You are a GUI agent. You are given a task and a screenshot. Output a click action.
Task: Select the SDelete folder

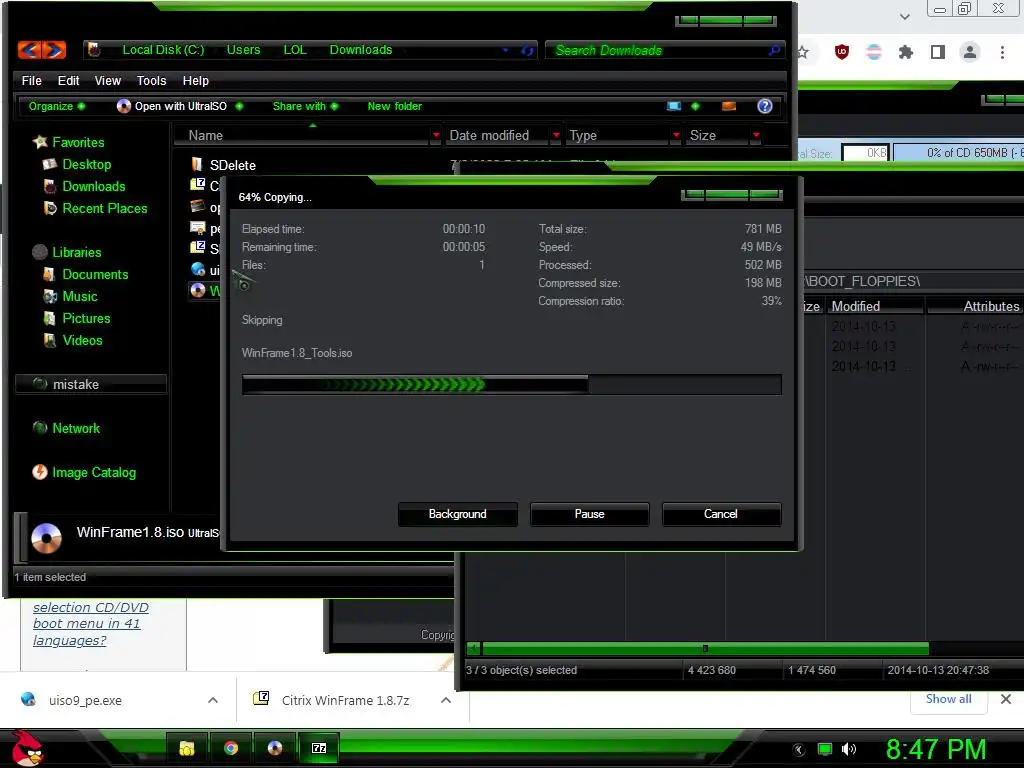pyautogui.click(x=232, y=165)
